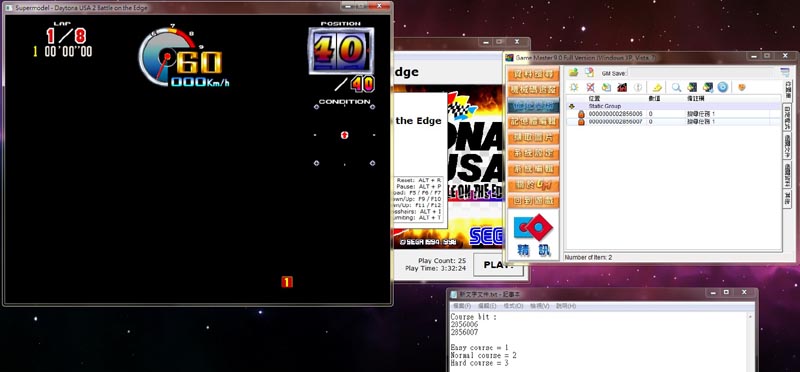Open the green folder icon beside GM Save
The height and width of the screenshot is (372, 800).
click(573, 72)
